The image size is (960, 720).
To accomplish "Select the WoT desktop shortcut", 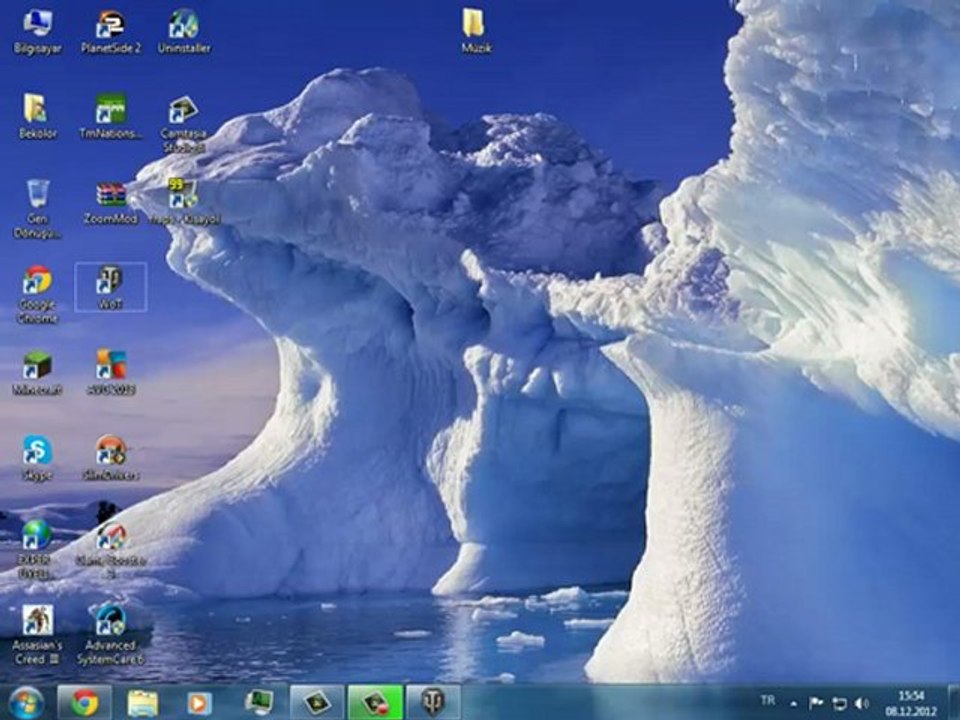I will click(111, 287).
